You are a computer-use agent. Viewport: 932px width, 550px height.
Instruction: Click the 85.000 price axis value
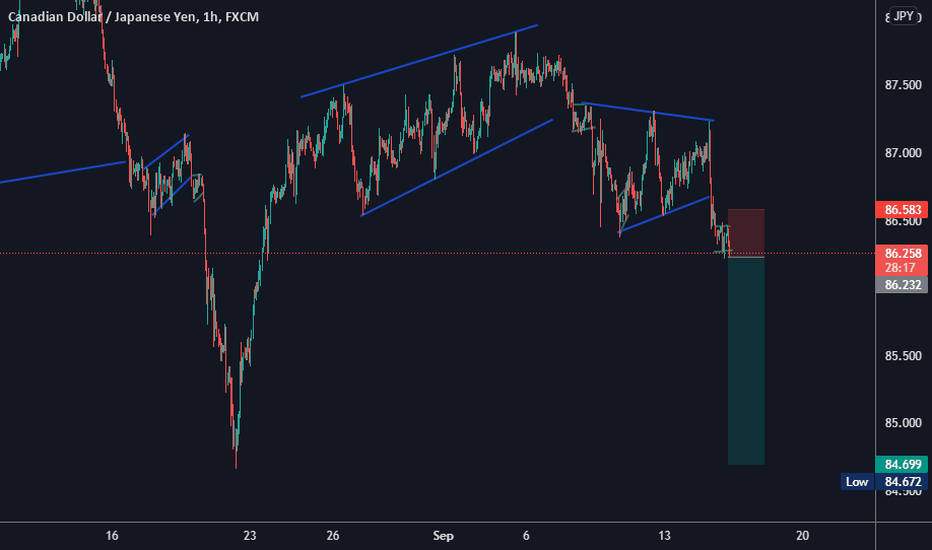903,423
